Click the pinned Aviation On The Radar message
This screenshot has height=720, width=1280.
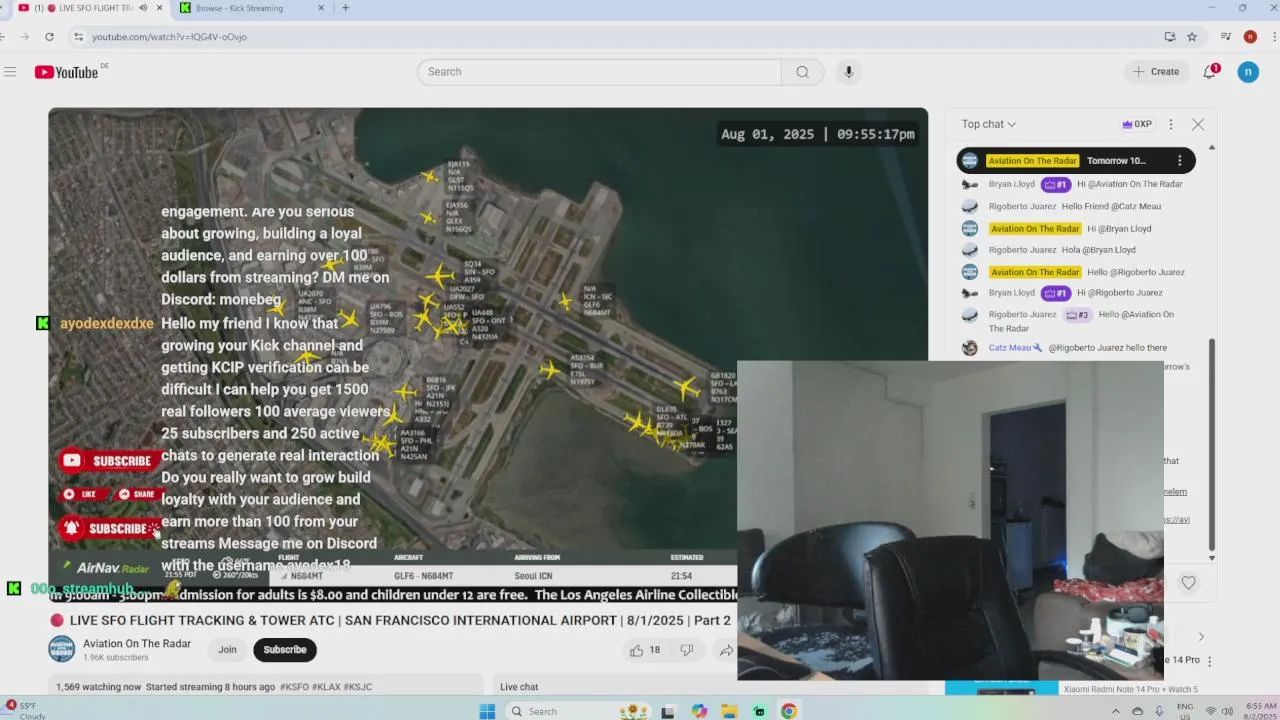pos(1075,161)
